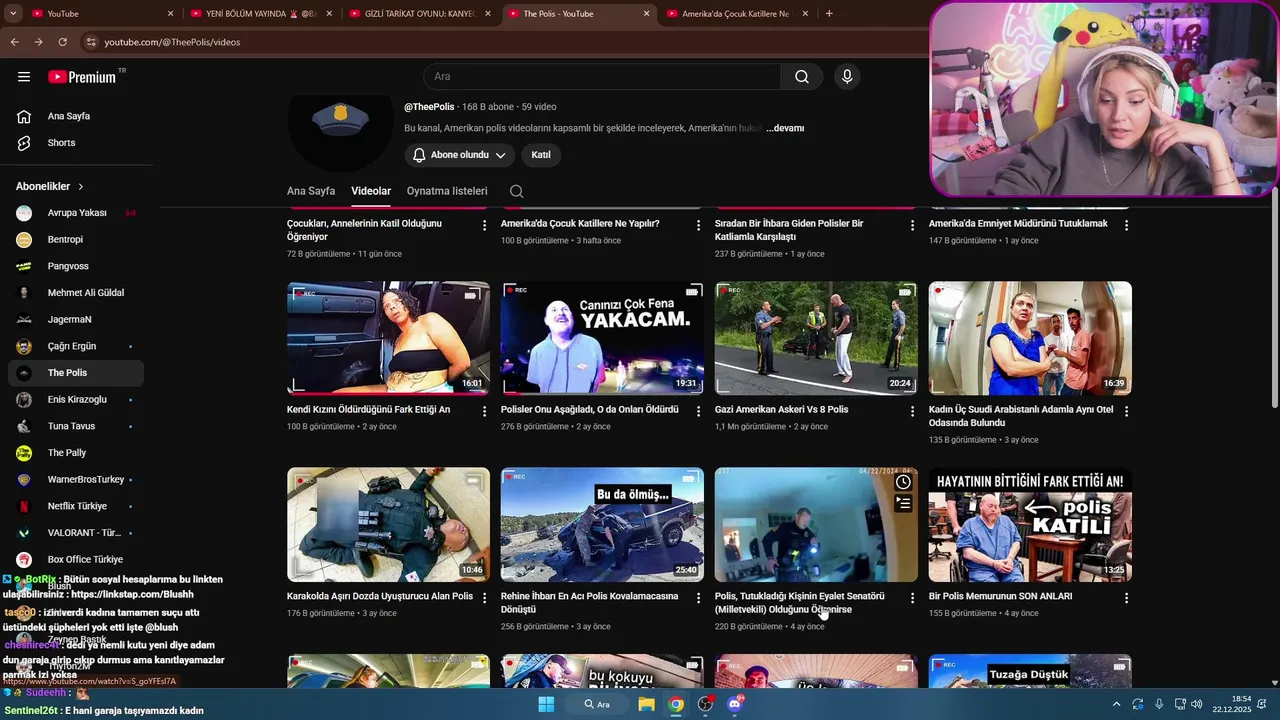Open Oynatma listeleri channel tab
The height and width of the screenshot is (720, 1280).
tap(447, 191)
